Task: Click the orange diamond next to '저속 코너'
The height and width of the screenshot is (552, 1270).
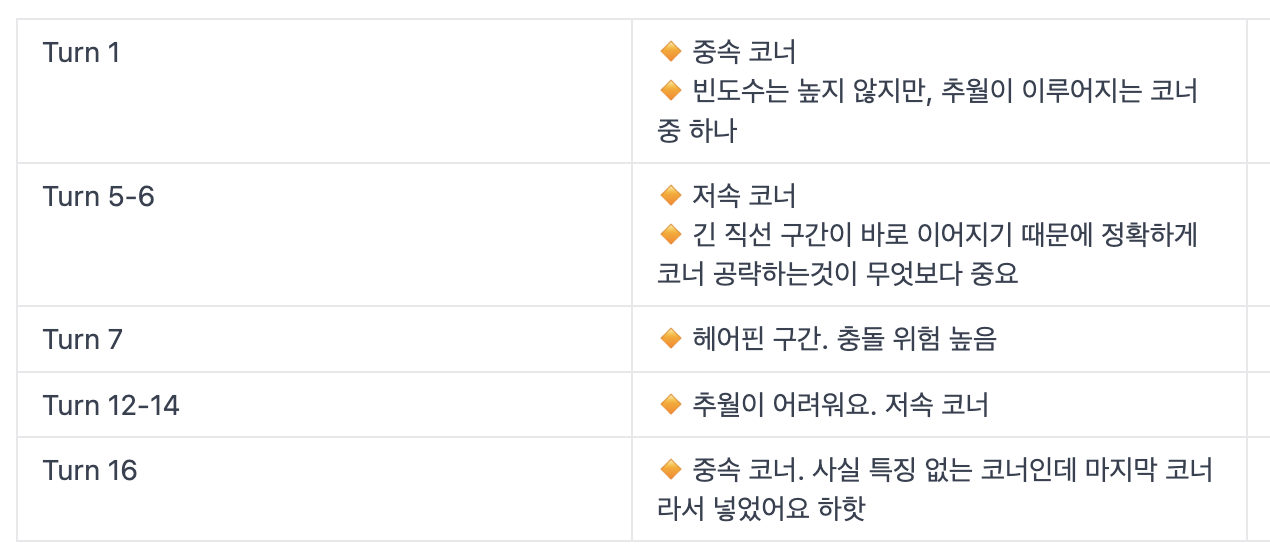Action: click(x=670, y=195)
